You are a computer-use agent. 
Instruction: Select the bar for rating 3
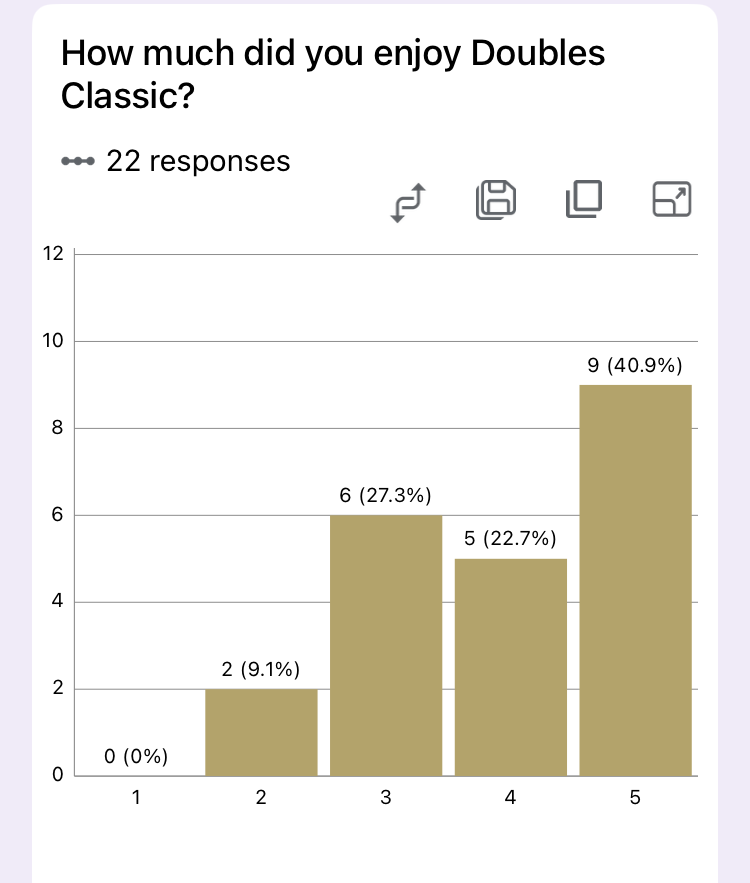(x=386, y=645)
